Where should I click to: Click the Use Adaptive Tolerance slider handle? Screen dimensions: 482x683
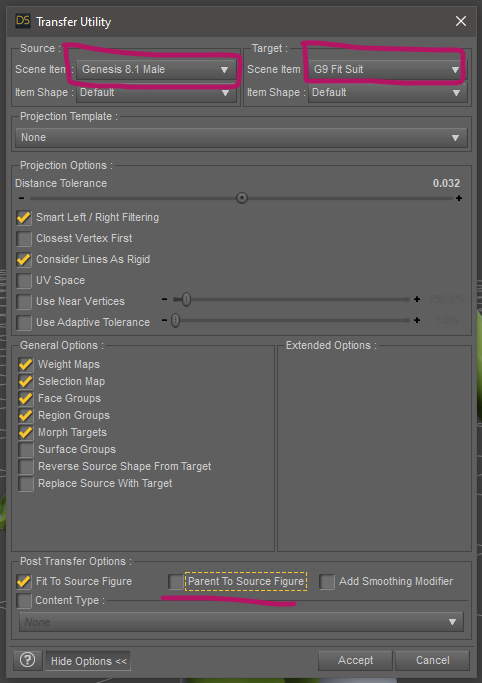pyautogui.click(x=175, y=321)
